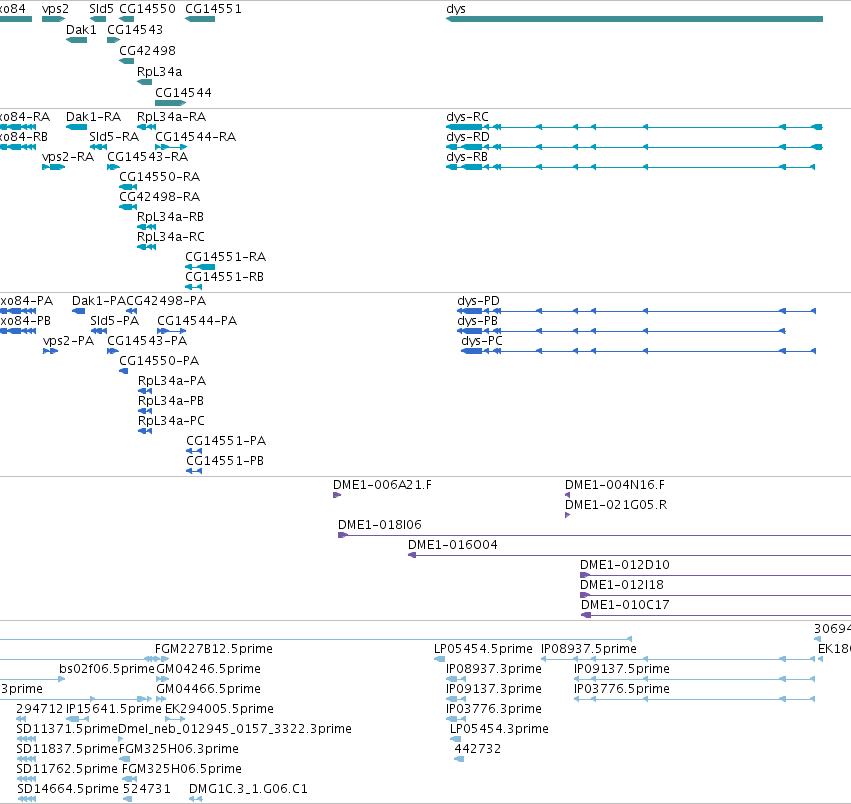The image size is (851, 804).
Task: Select the dys-PB protein label
Action: (x=478, y=321)
